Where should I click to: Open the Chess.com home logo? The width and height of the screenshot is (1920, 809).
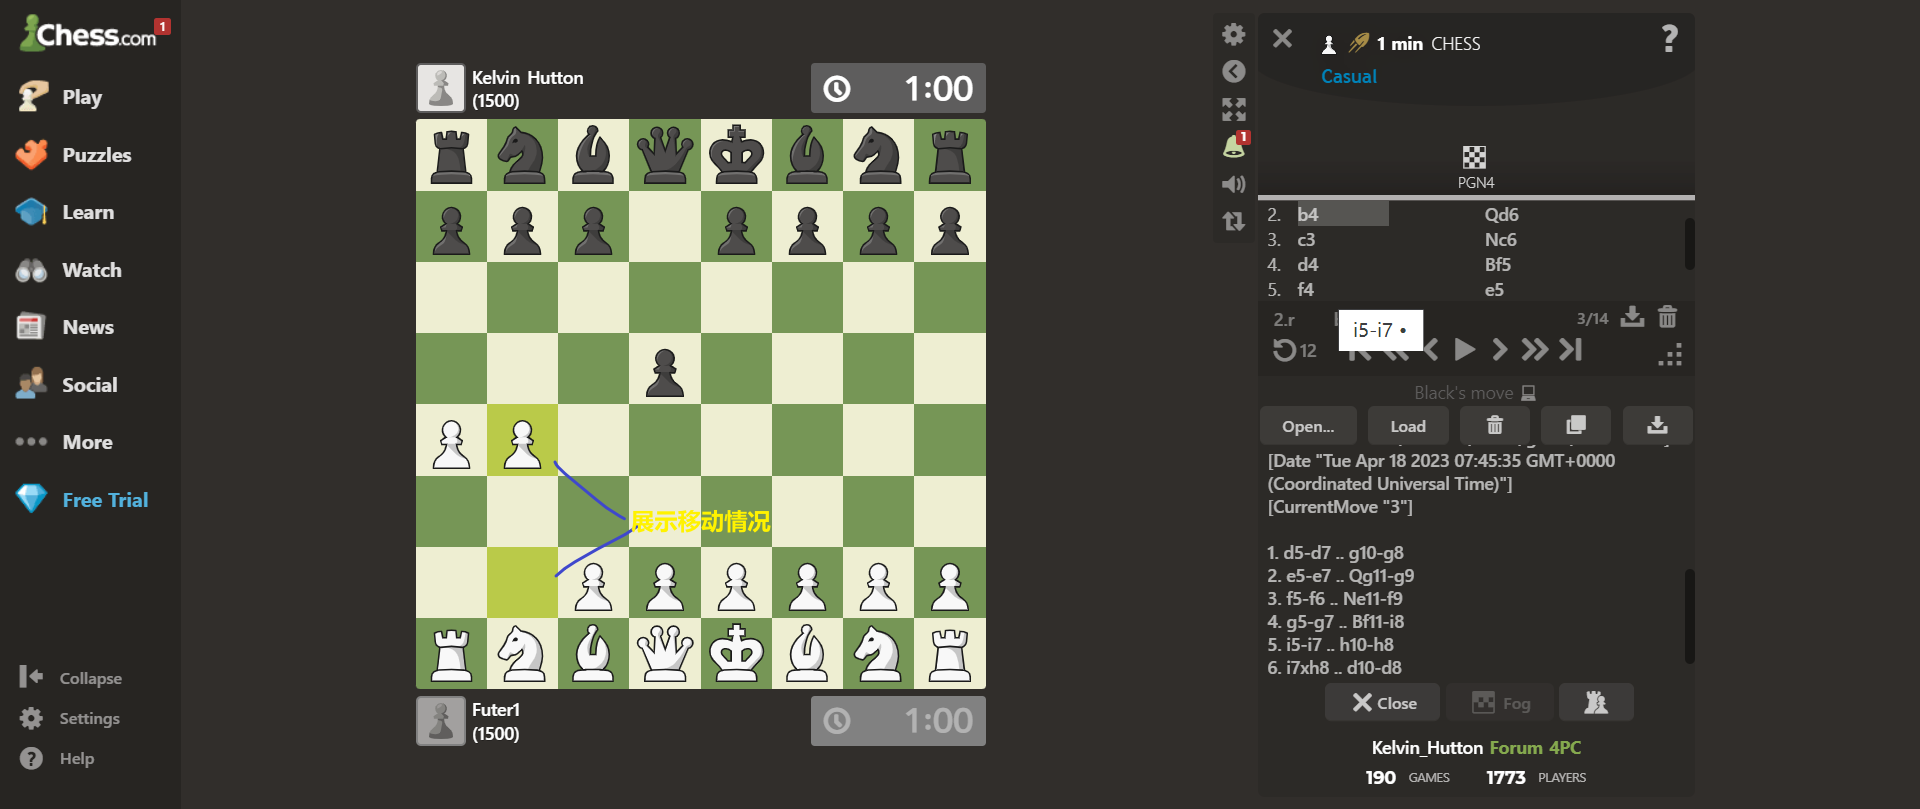tap(88, 34)
